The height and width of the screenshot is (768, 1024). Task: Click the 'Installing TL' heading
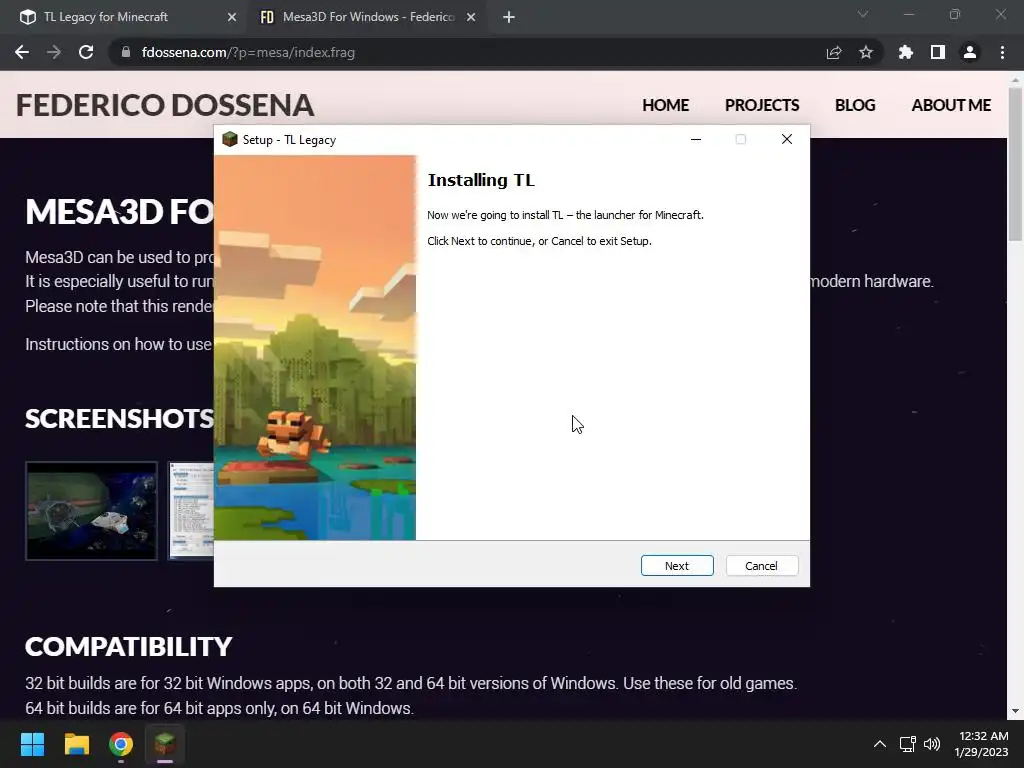(481, 180)
